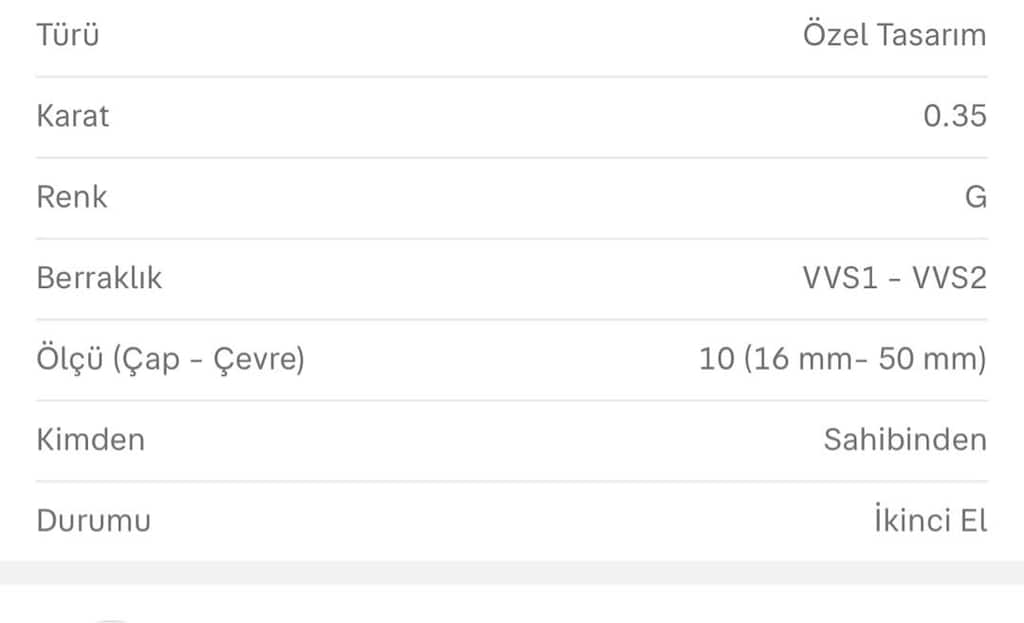The width and height of the screenshot is (1024, 623).
Task: Tap the partially visible avatar icon at bottom
Action: 112,620
